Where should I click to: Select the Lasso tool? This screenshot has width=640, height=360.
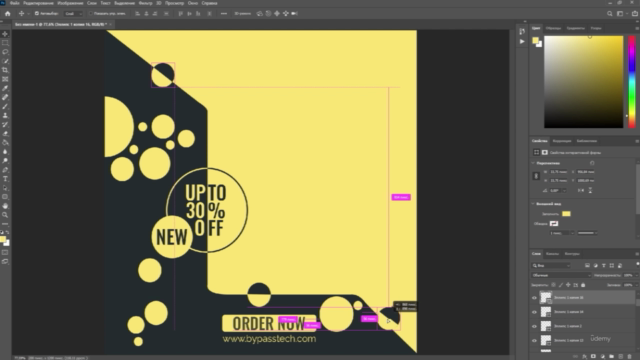point(5,52)
